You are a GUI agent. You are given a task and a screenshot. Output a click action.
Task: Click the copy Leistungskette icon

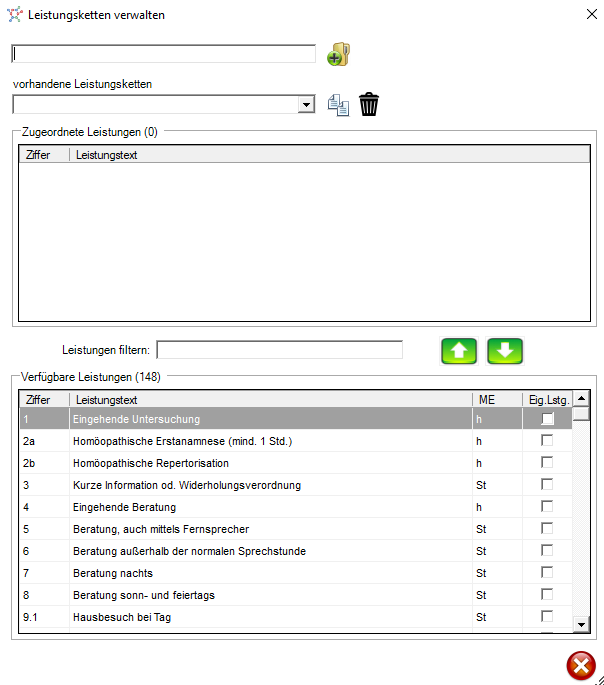tap(338, 105)
